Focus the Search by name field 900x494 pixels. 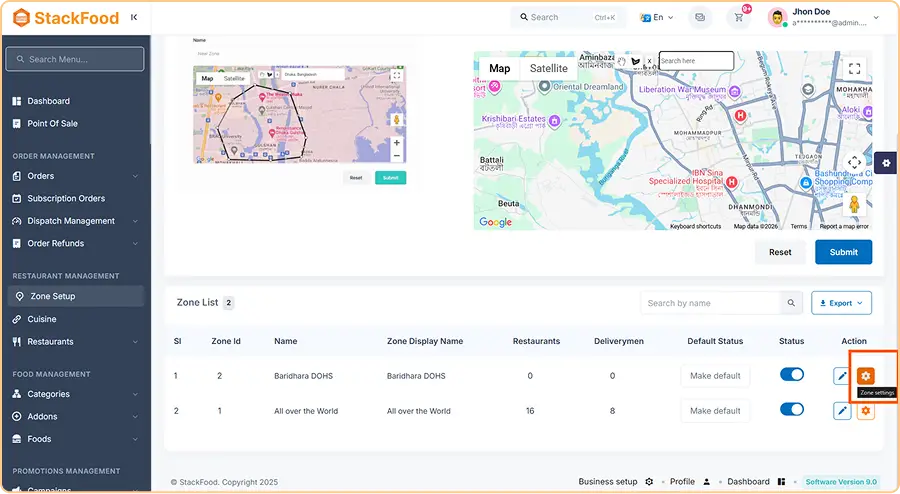711,303
